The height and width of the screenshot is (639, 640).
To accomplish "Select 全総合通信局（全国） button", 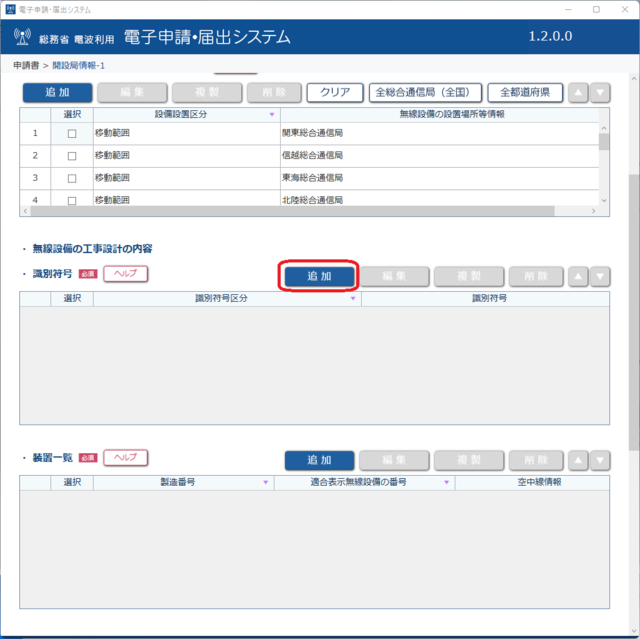I will coord(425,93).
